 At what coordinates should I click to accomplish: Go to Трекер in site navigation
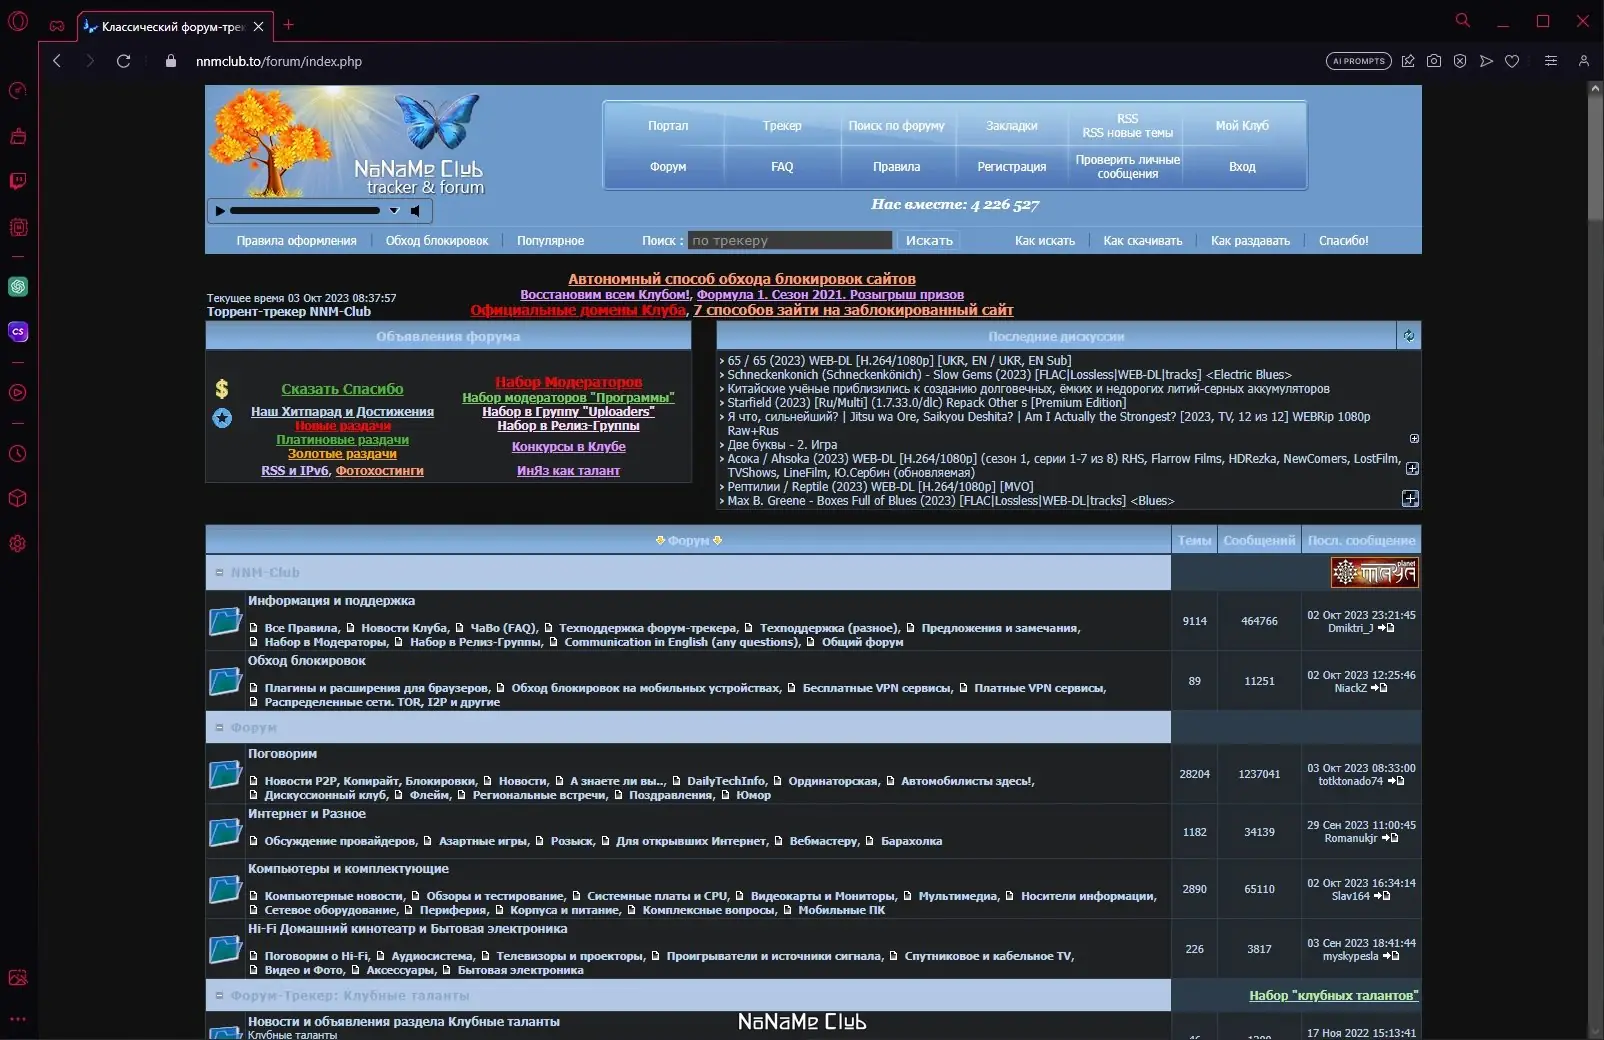(782, 126)
